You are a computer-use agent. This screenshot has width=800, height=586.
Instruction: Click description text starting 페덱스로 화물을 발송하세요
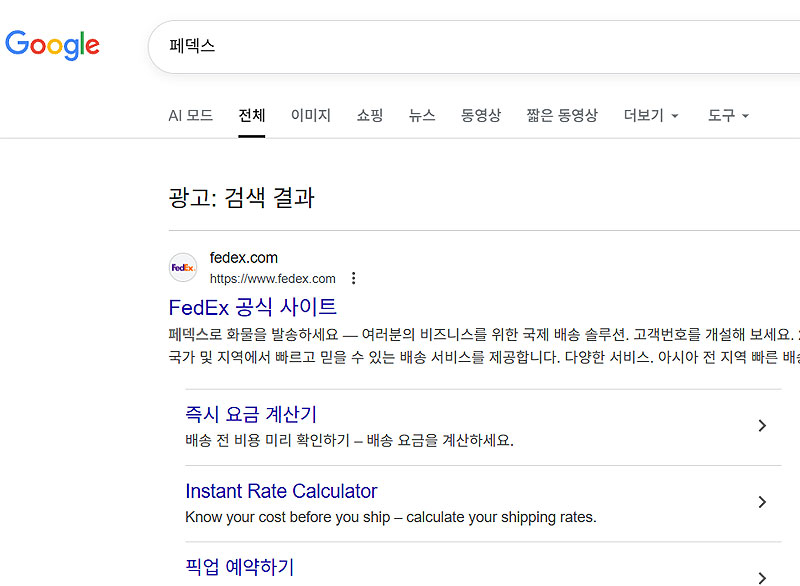point(484,345)
